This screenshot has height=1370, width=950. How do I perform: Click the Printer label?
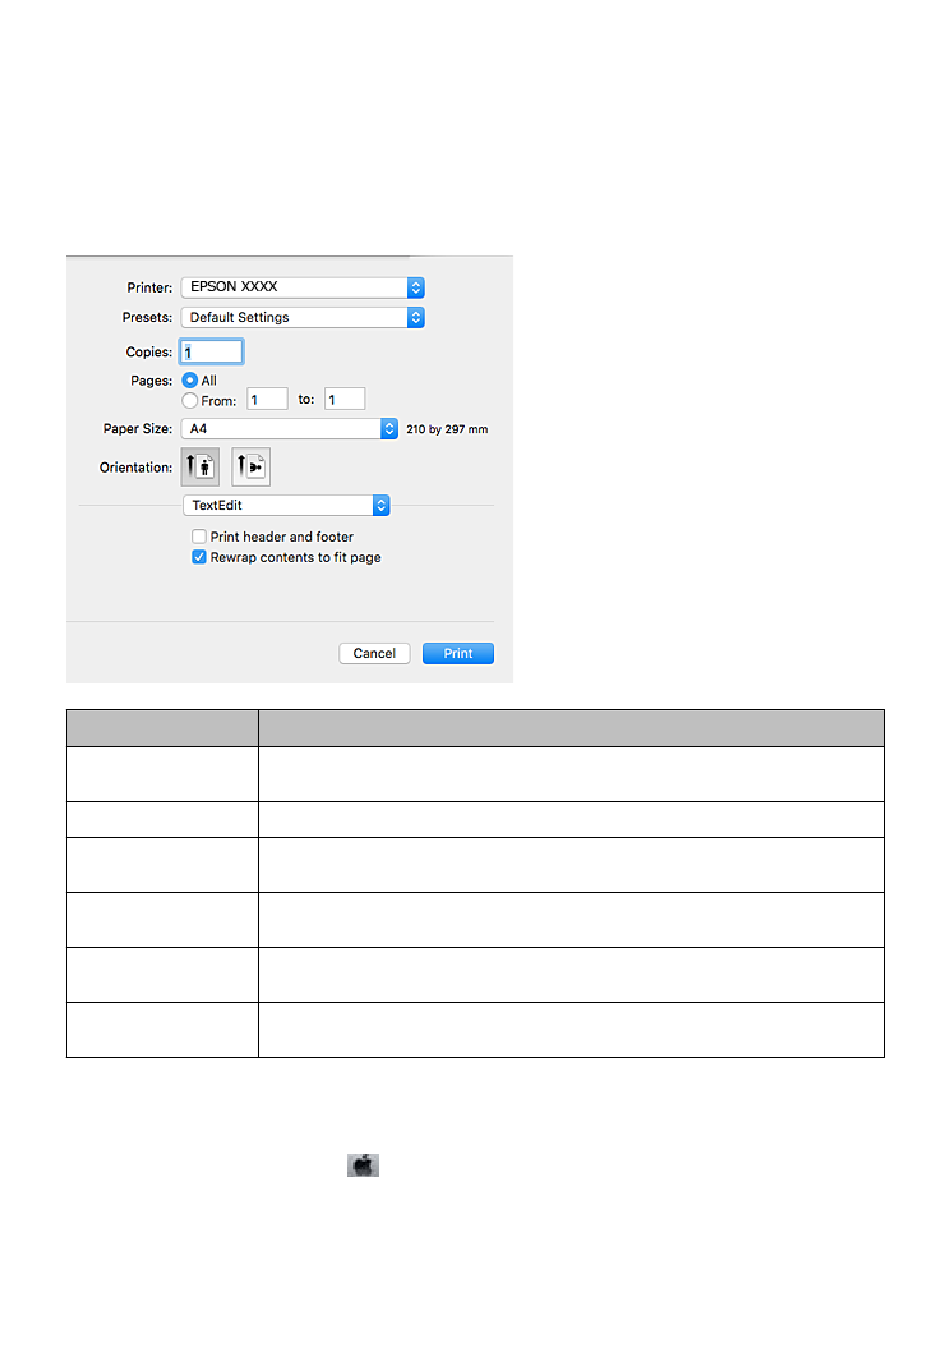tap(150, 288)
